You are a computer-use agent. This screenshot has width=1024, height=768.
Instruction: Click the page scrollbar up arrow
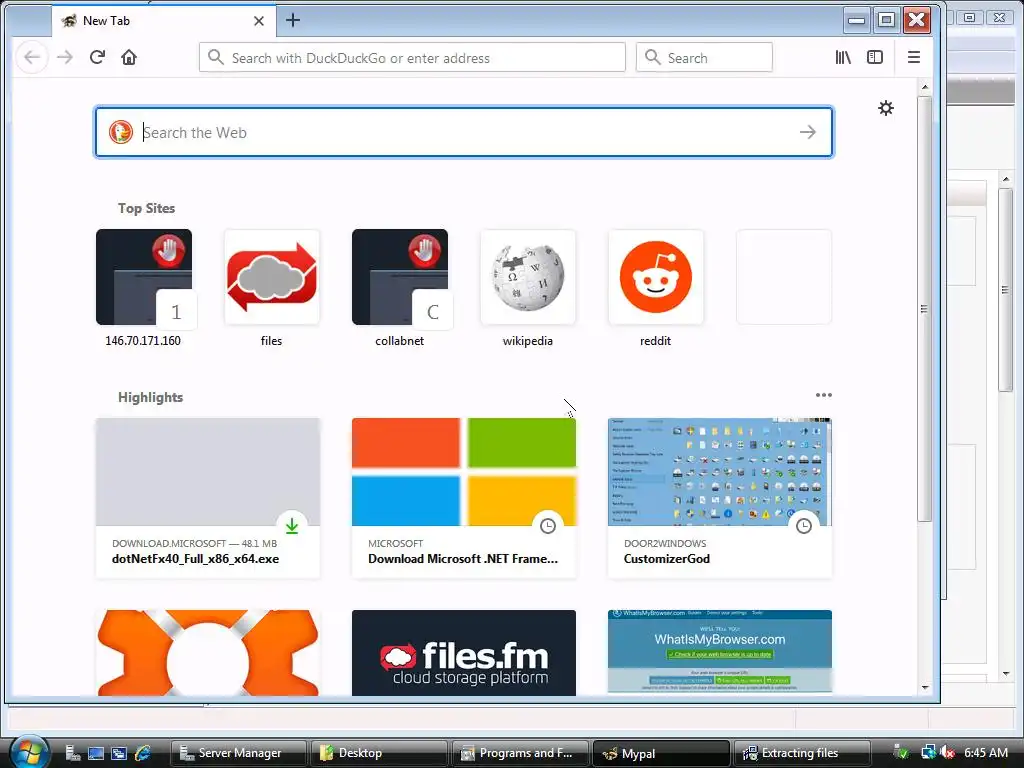coord(925,87)
